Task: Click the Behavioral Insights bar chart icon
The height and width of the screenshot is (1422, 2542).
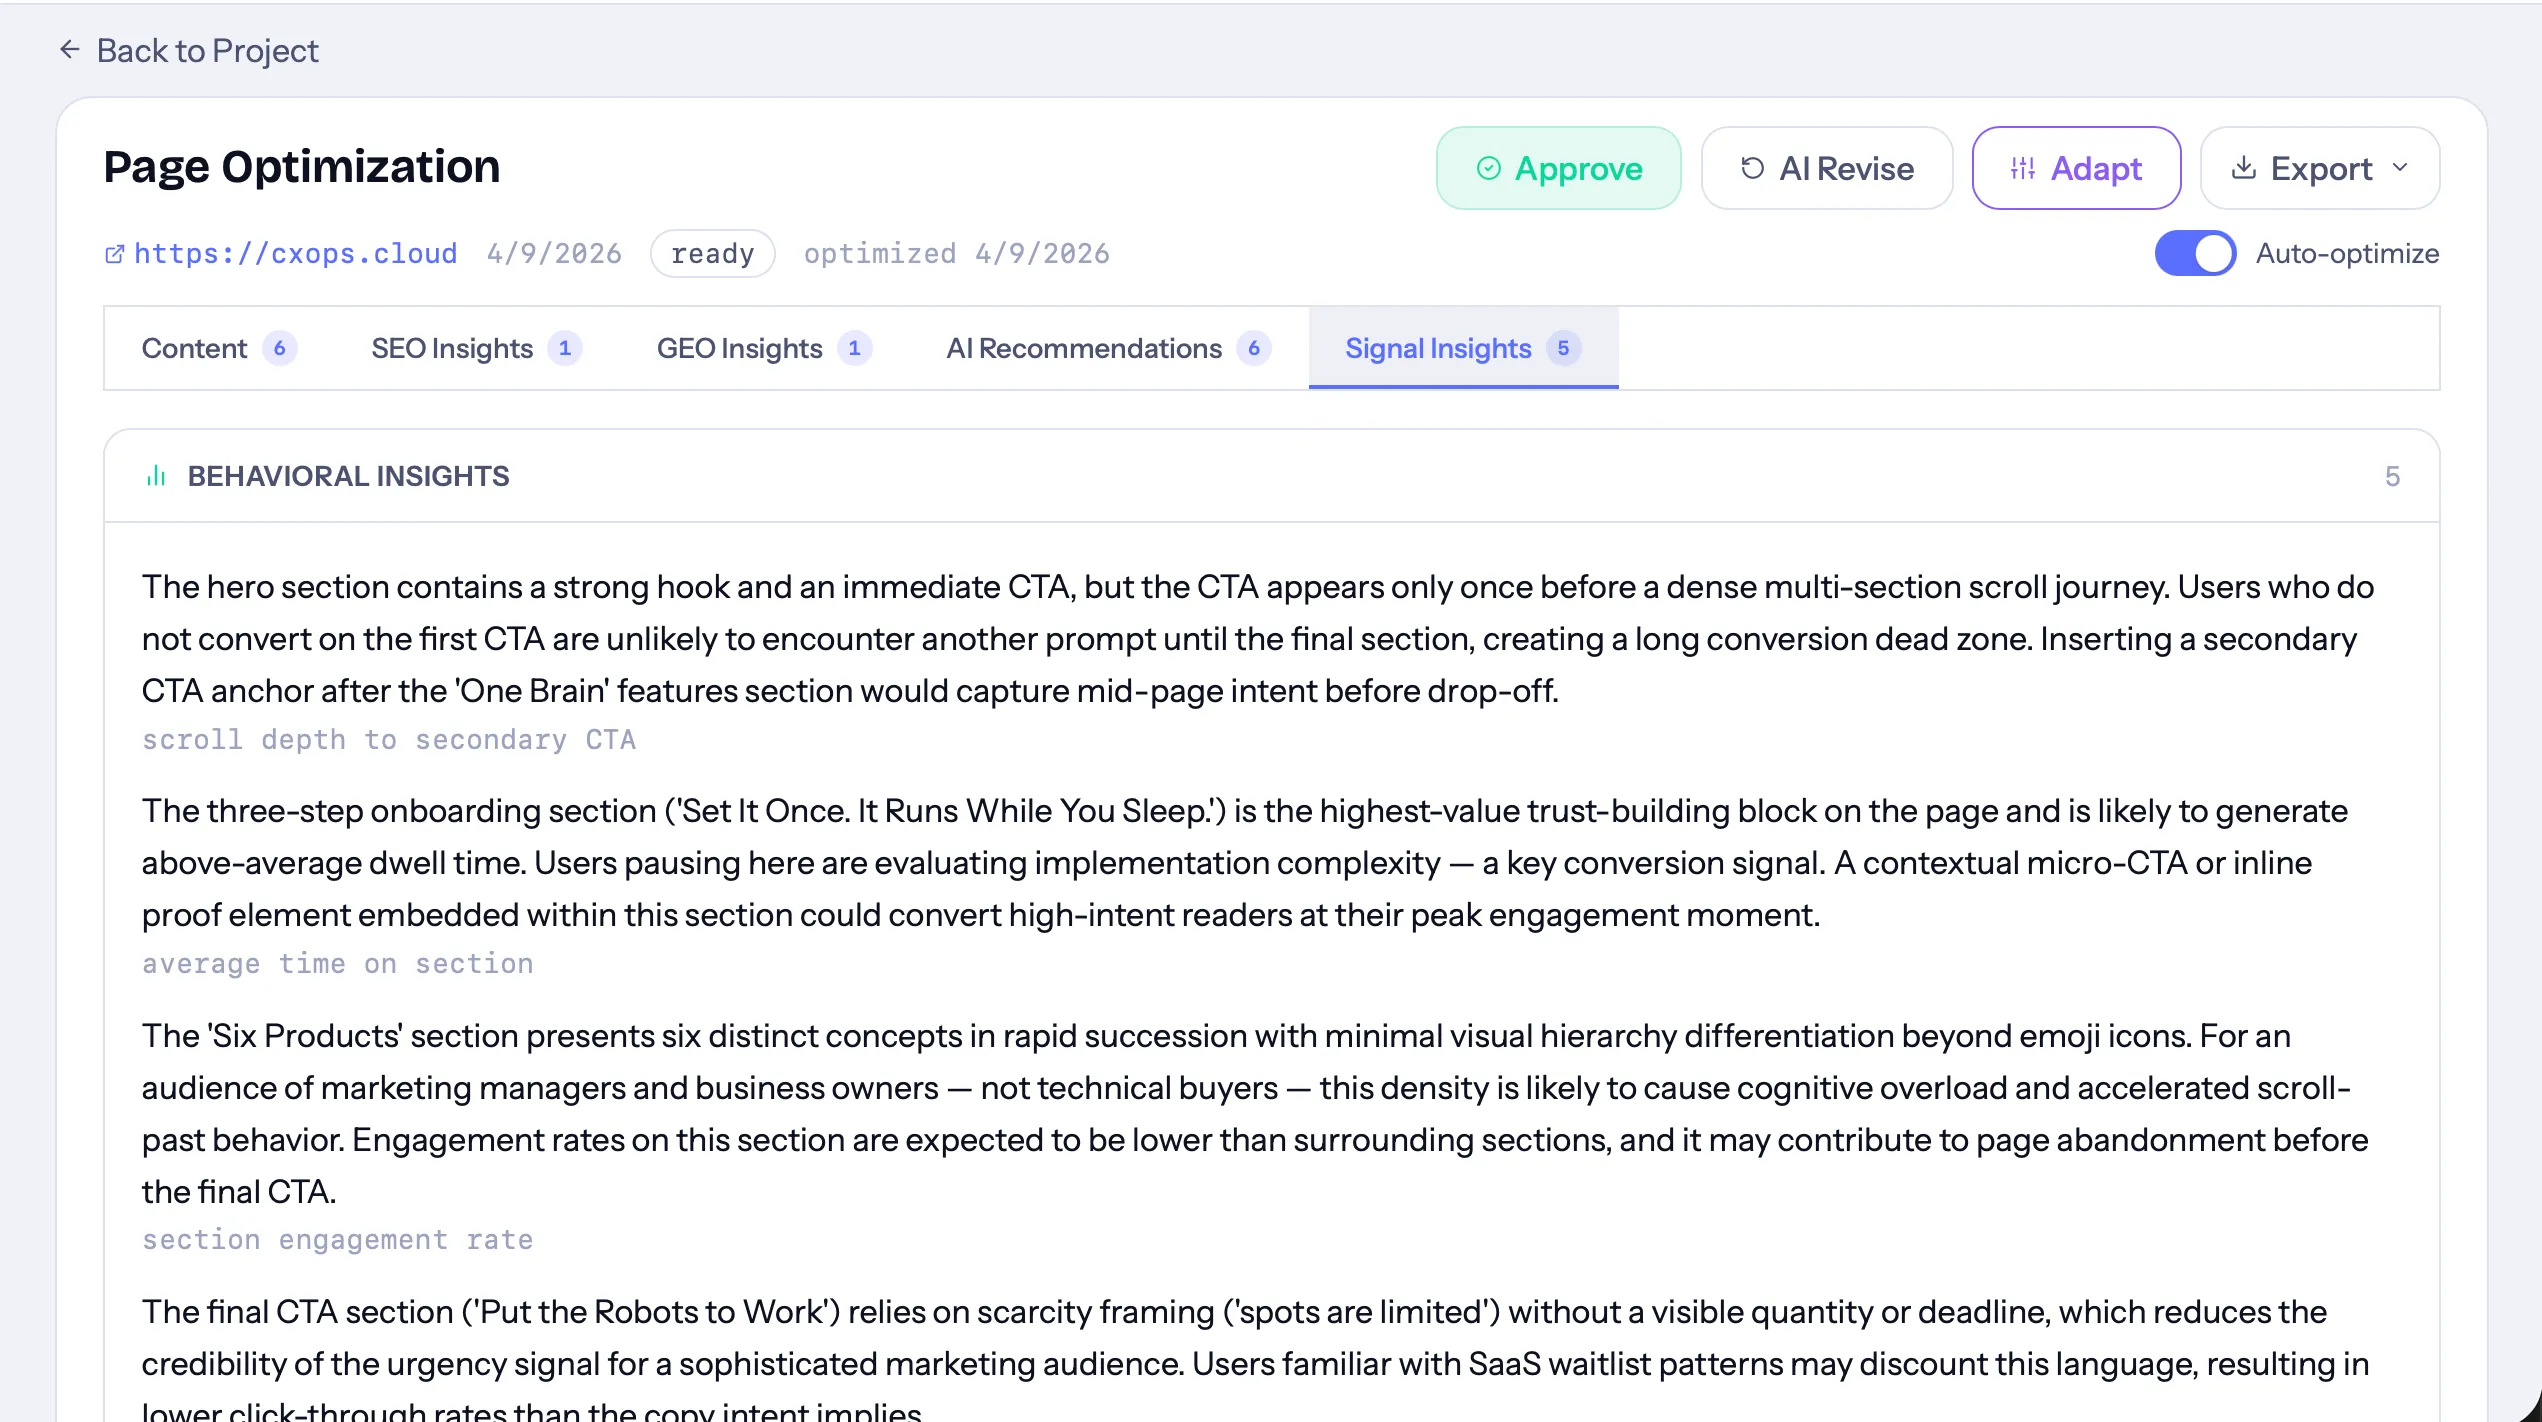Action: (x=156, y=476)
